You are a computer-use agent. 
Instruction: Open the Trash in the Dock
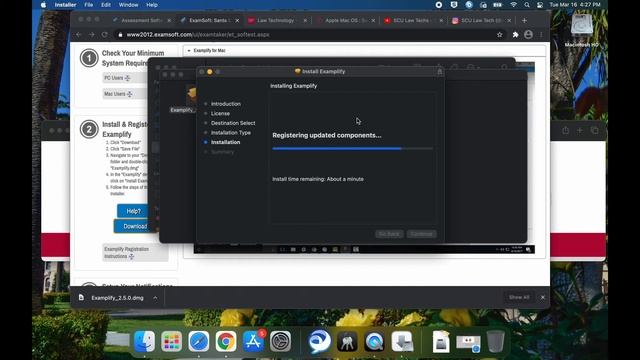point(495,341)
